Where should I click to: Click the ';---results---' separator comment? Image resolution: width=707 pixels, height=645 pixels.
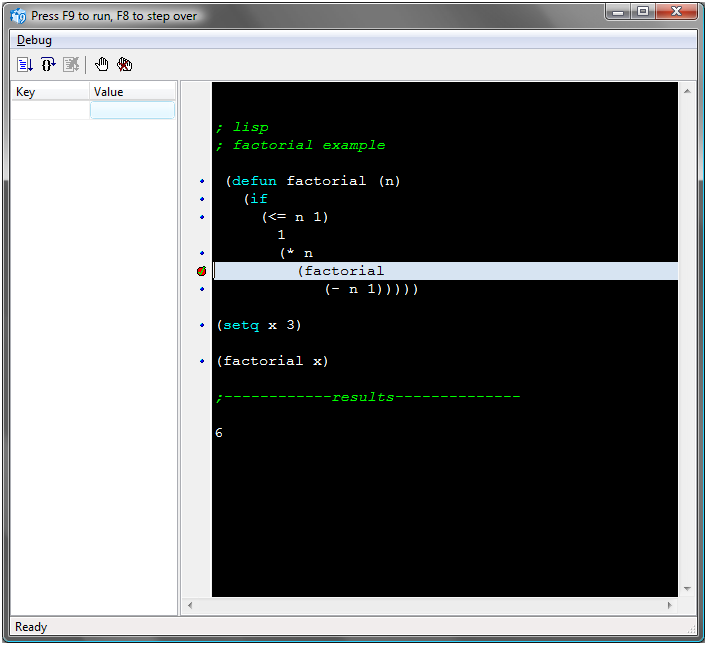click(367, 397)
